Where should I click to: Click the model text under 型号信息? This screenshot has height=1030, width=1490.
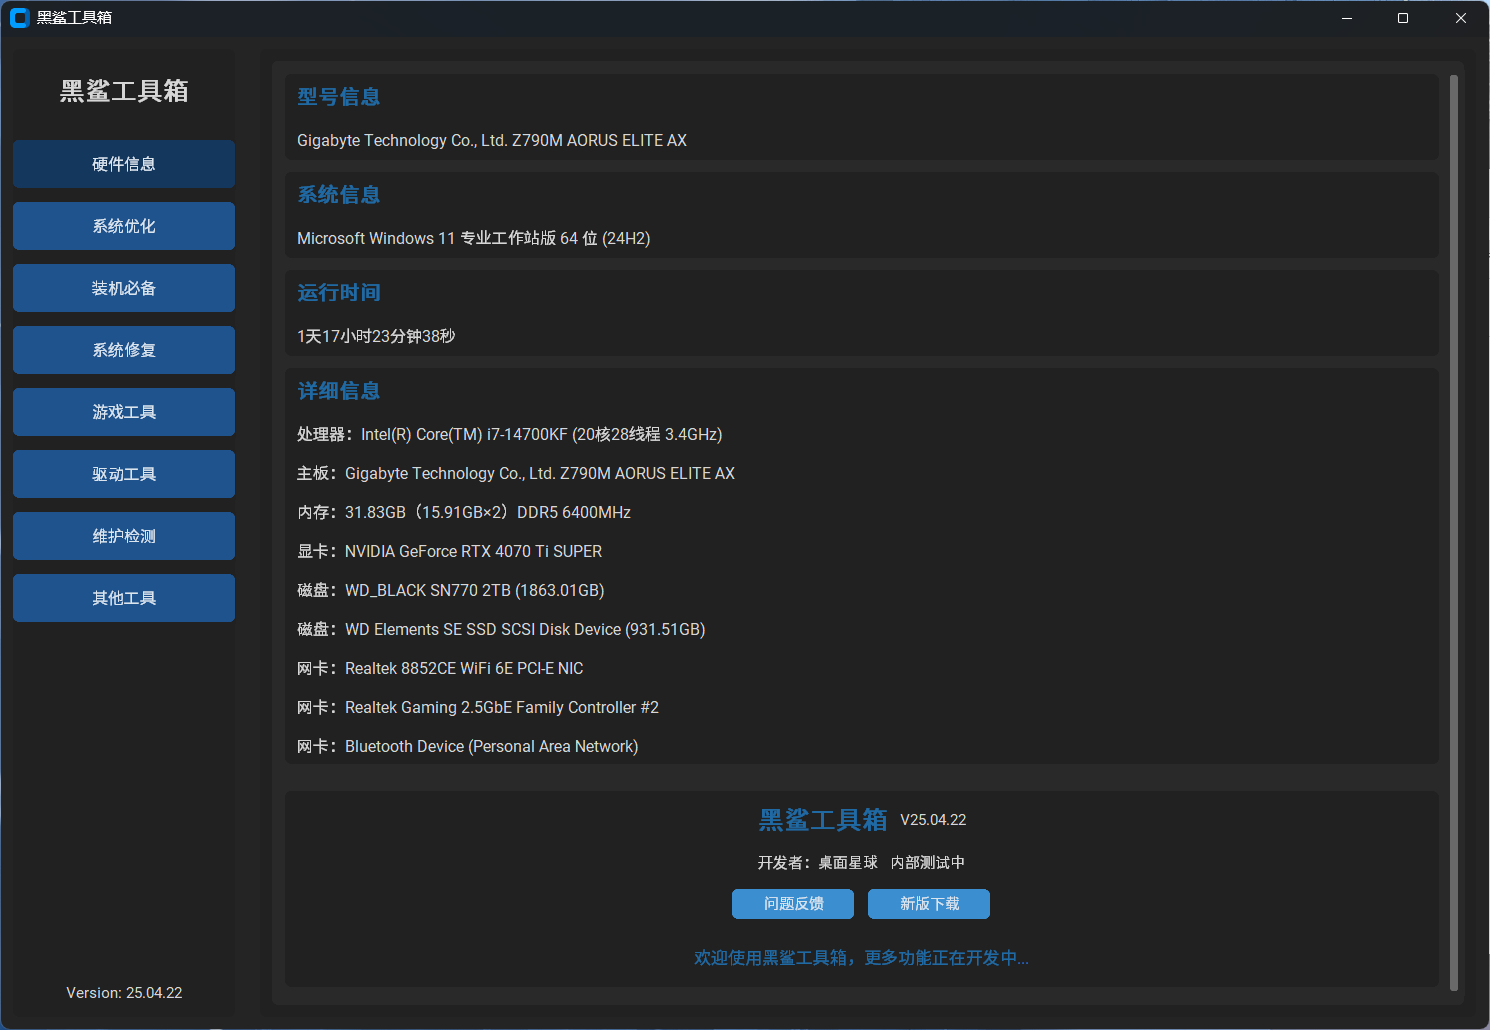click(492, 140)
